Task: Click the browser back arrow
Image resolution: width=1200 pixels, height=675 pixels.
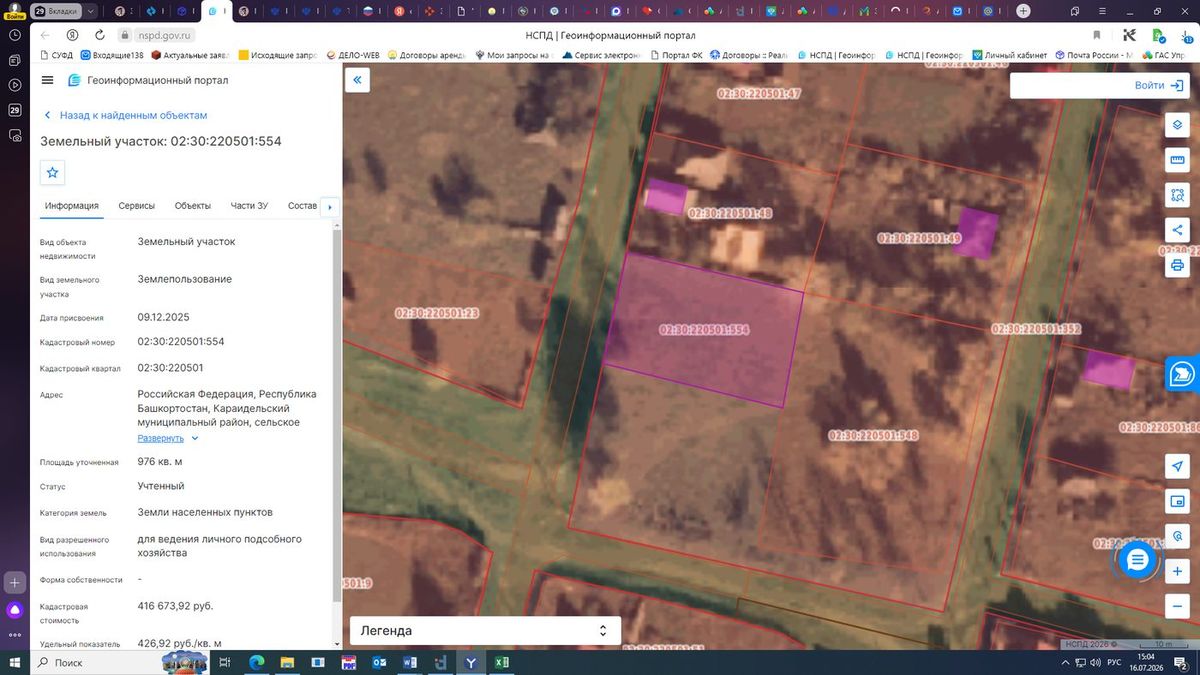Action: [46, 35]
